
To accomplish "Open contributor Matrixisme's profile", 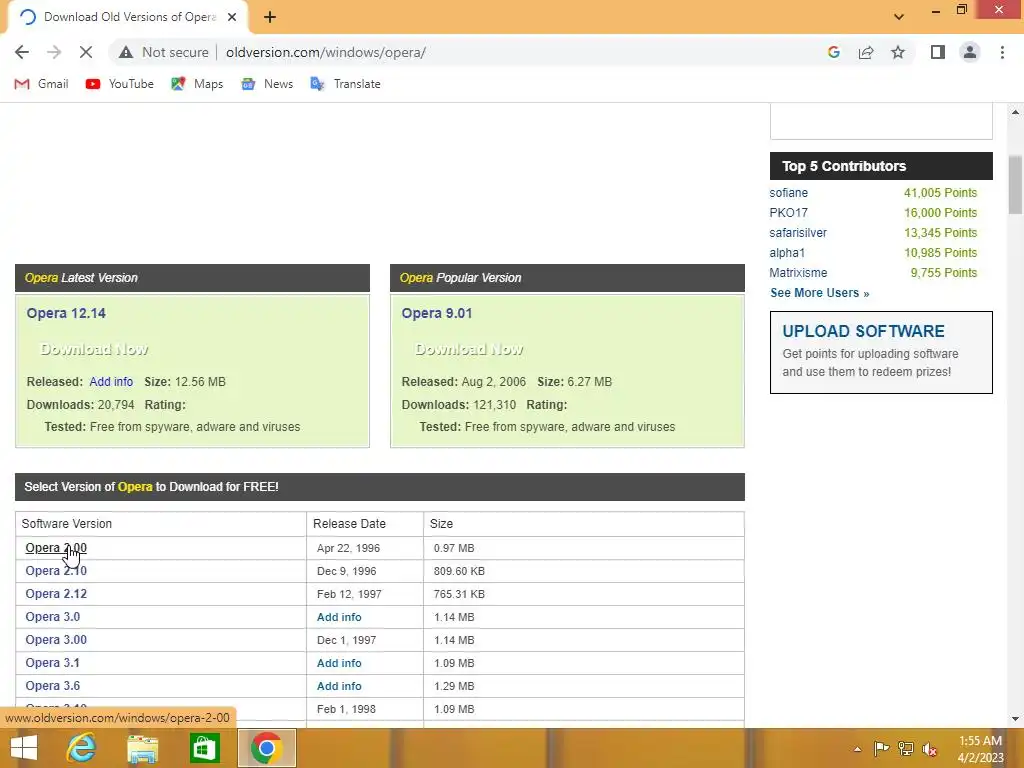I will [x=798, y=273].
